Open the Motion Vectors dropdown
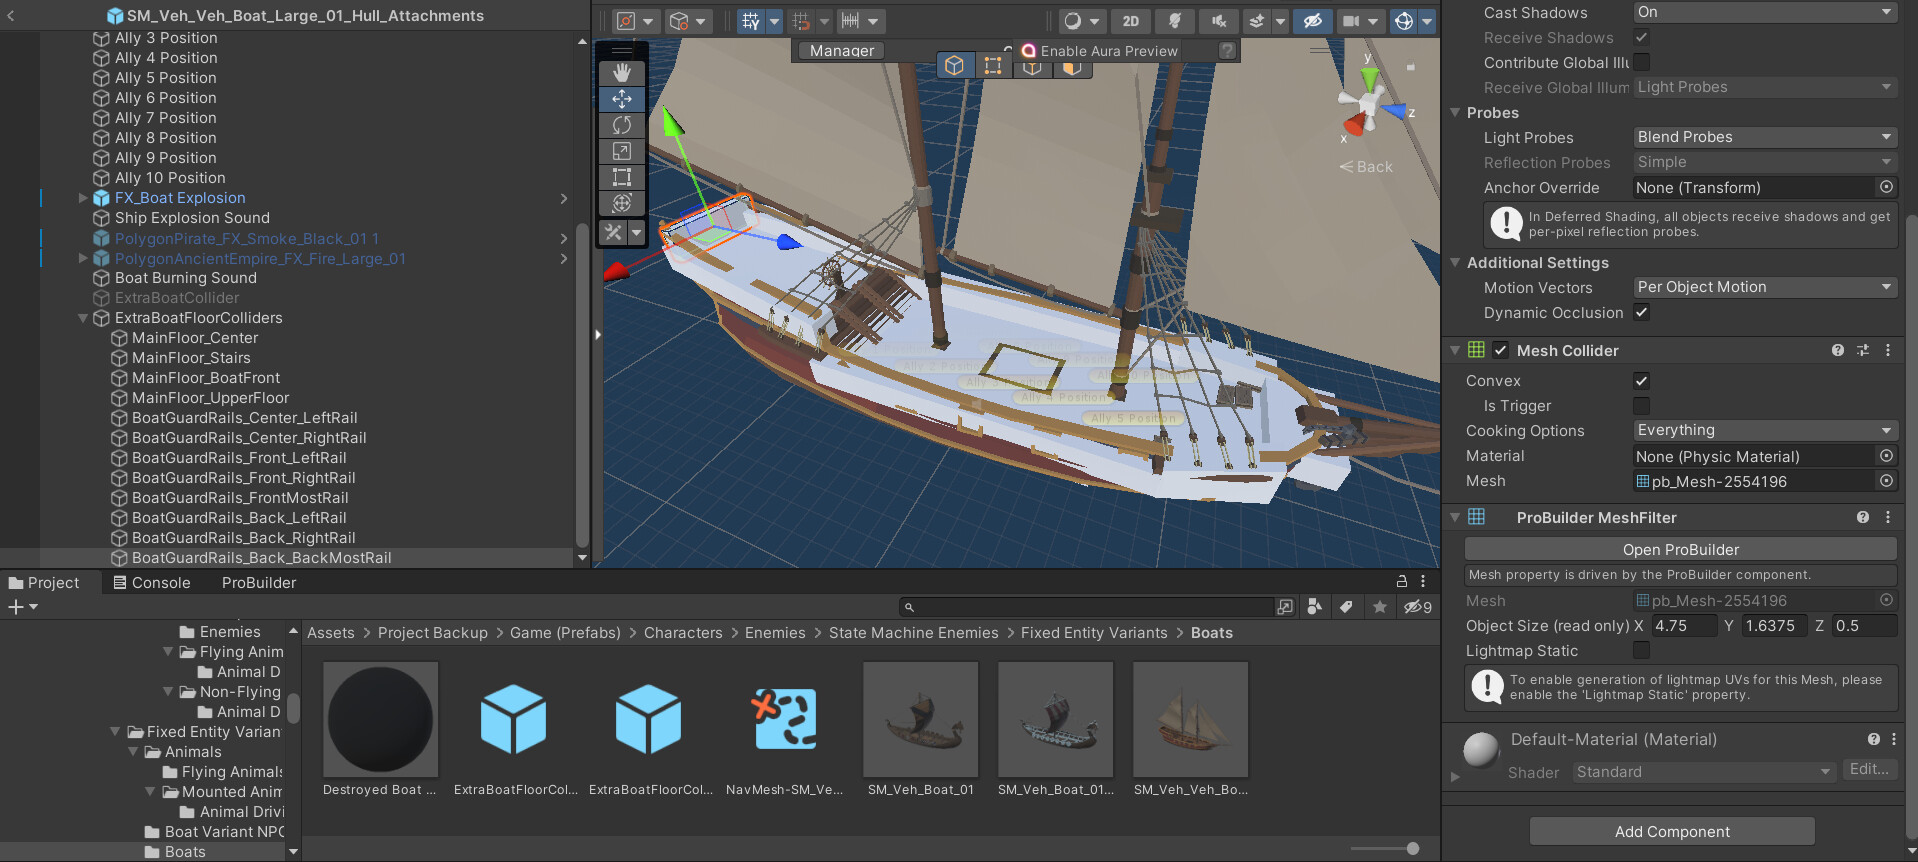This screenshot has width=1918, height=862. tap(1764, 287)
